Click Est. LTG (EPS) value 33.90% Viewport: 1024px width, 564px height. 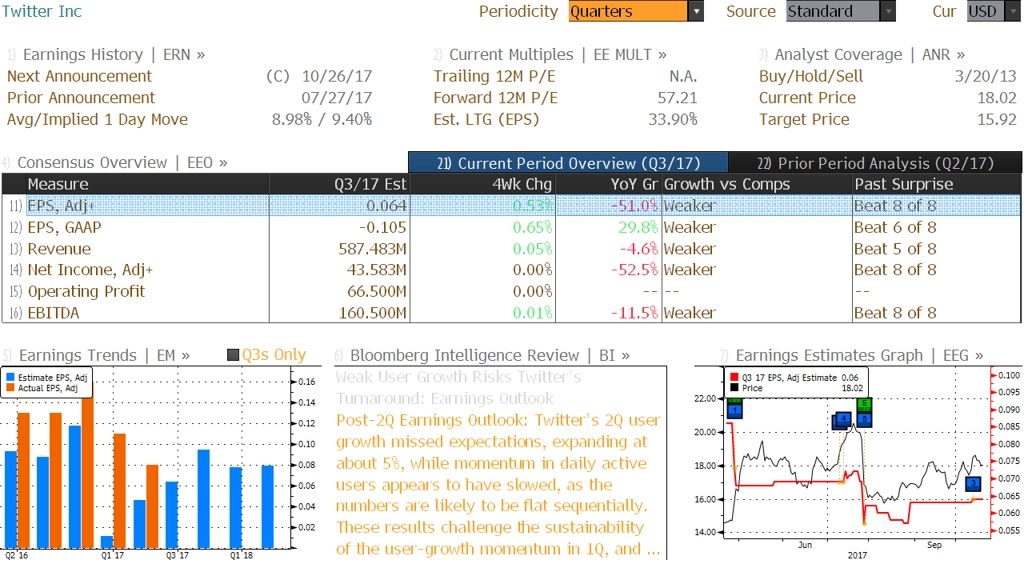coord(673,119)
